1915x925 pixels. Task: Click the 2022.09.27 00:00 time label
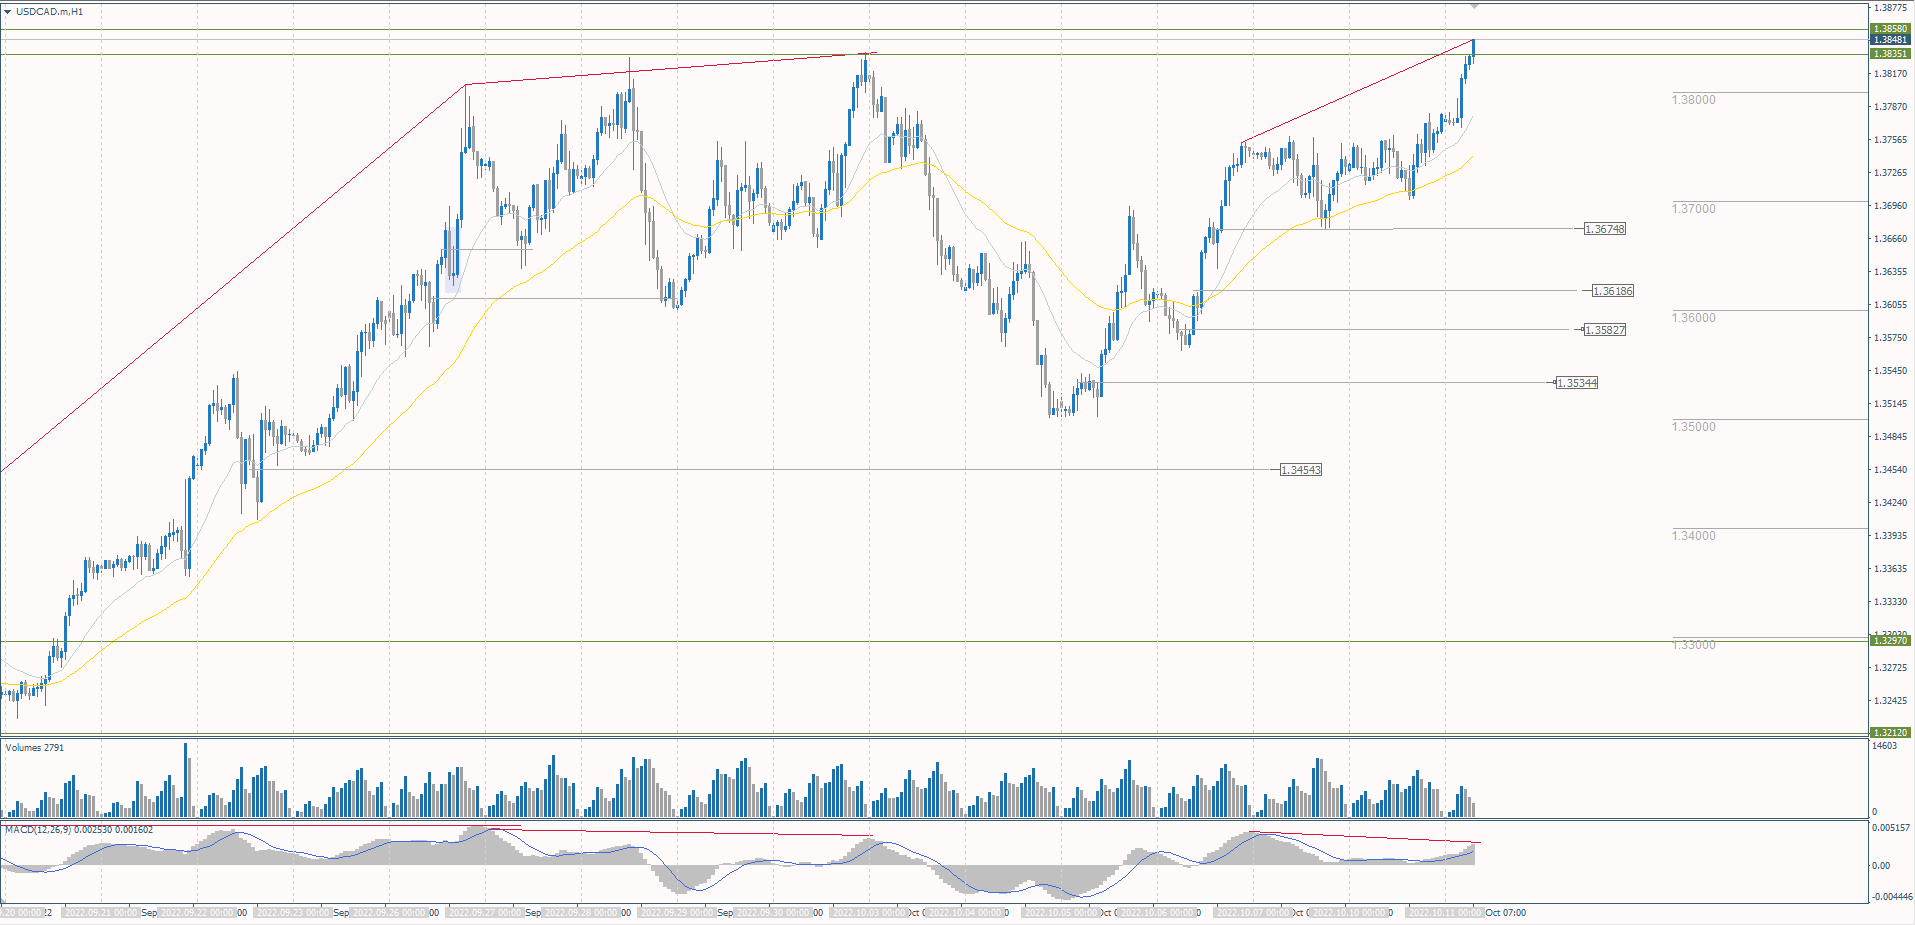(x=486, y=913)
